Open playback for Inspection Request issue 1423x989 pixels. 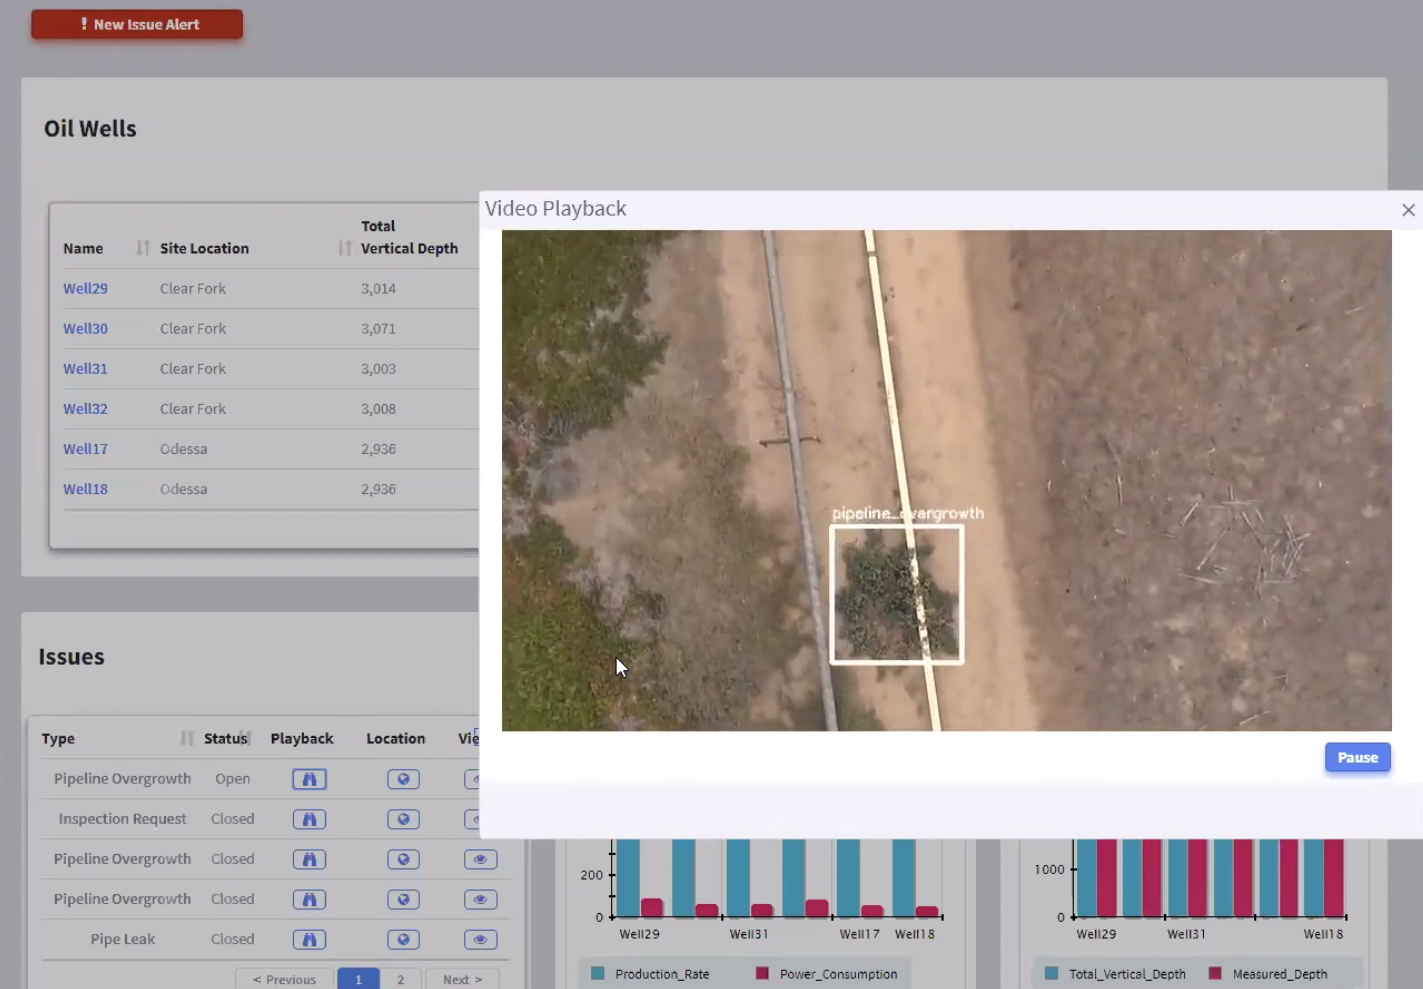tap(309, 819)
